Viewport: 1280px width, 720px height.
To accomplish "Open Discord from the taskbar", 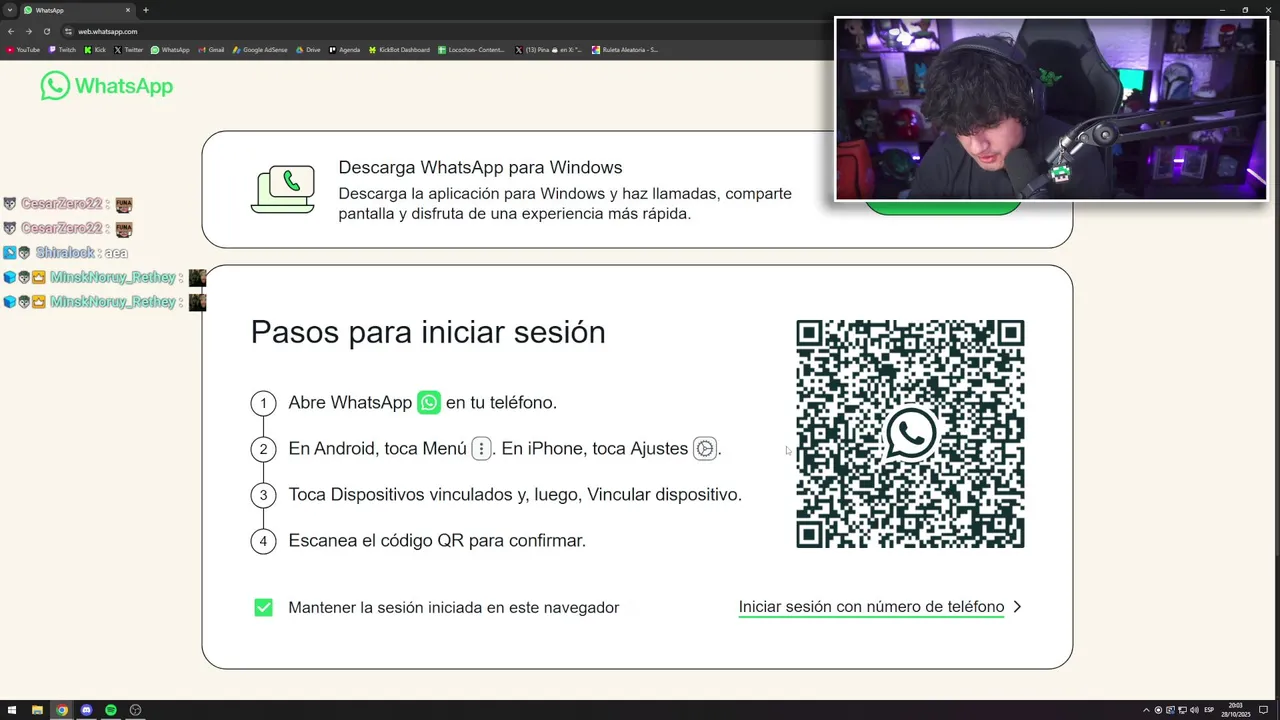I will 86,710.
